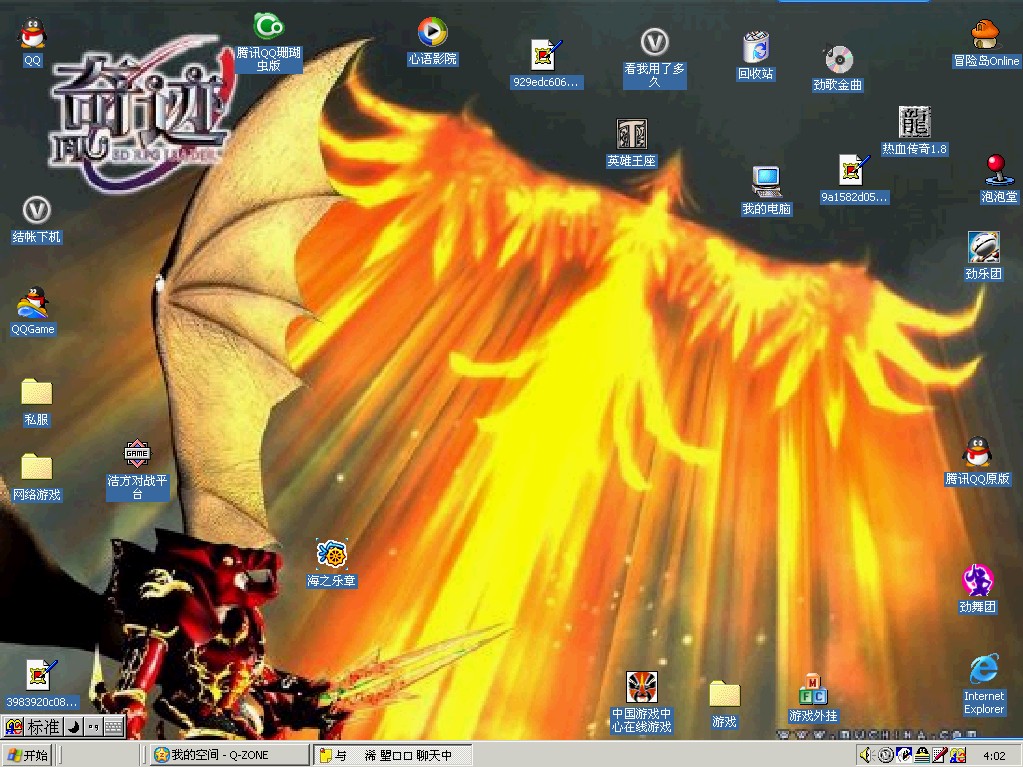The width and height of the screenshot is (1023, 767).
Task: Select the 浩方对战平台 game icon
Action: 137,454
